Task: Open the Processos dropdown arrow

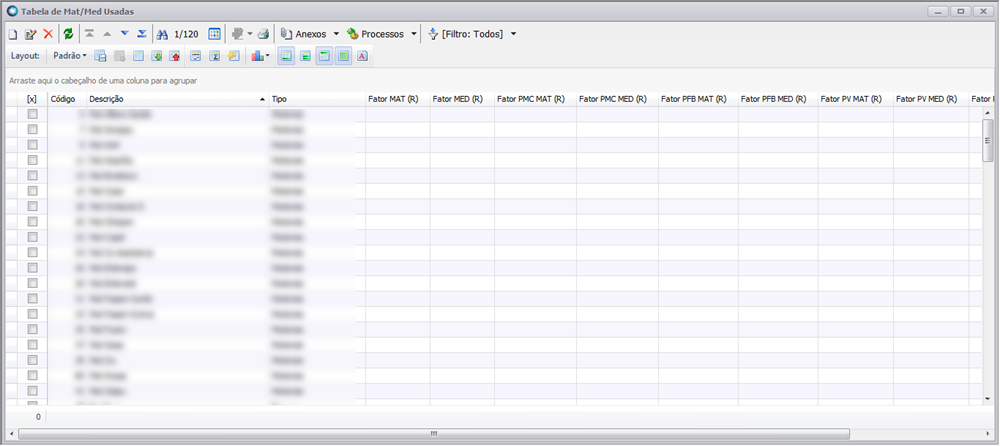Action: click(x=414, y=34)
